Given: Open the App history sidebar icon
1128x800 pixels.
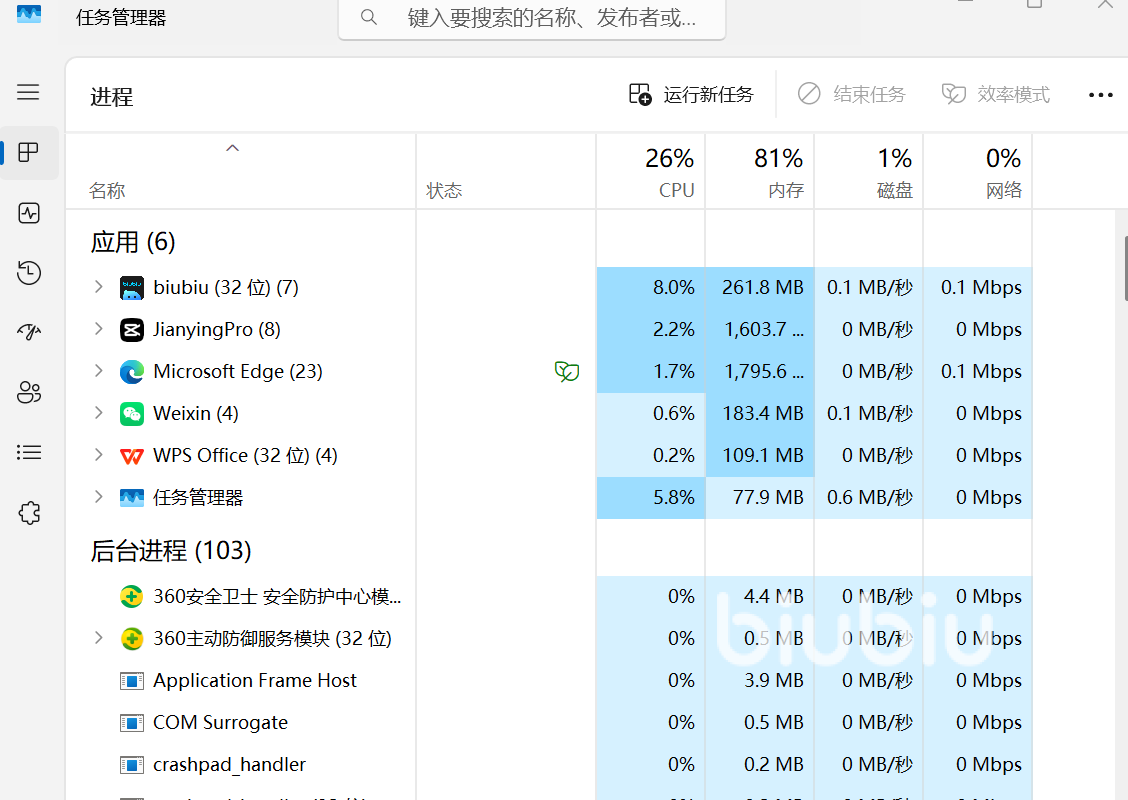Looking at the screenshot, I should pos(29,273).
